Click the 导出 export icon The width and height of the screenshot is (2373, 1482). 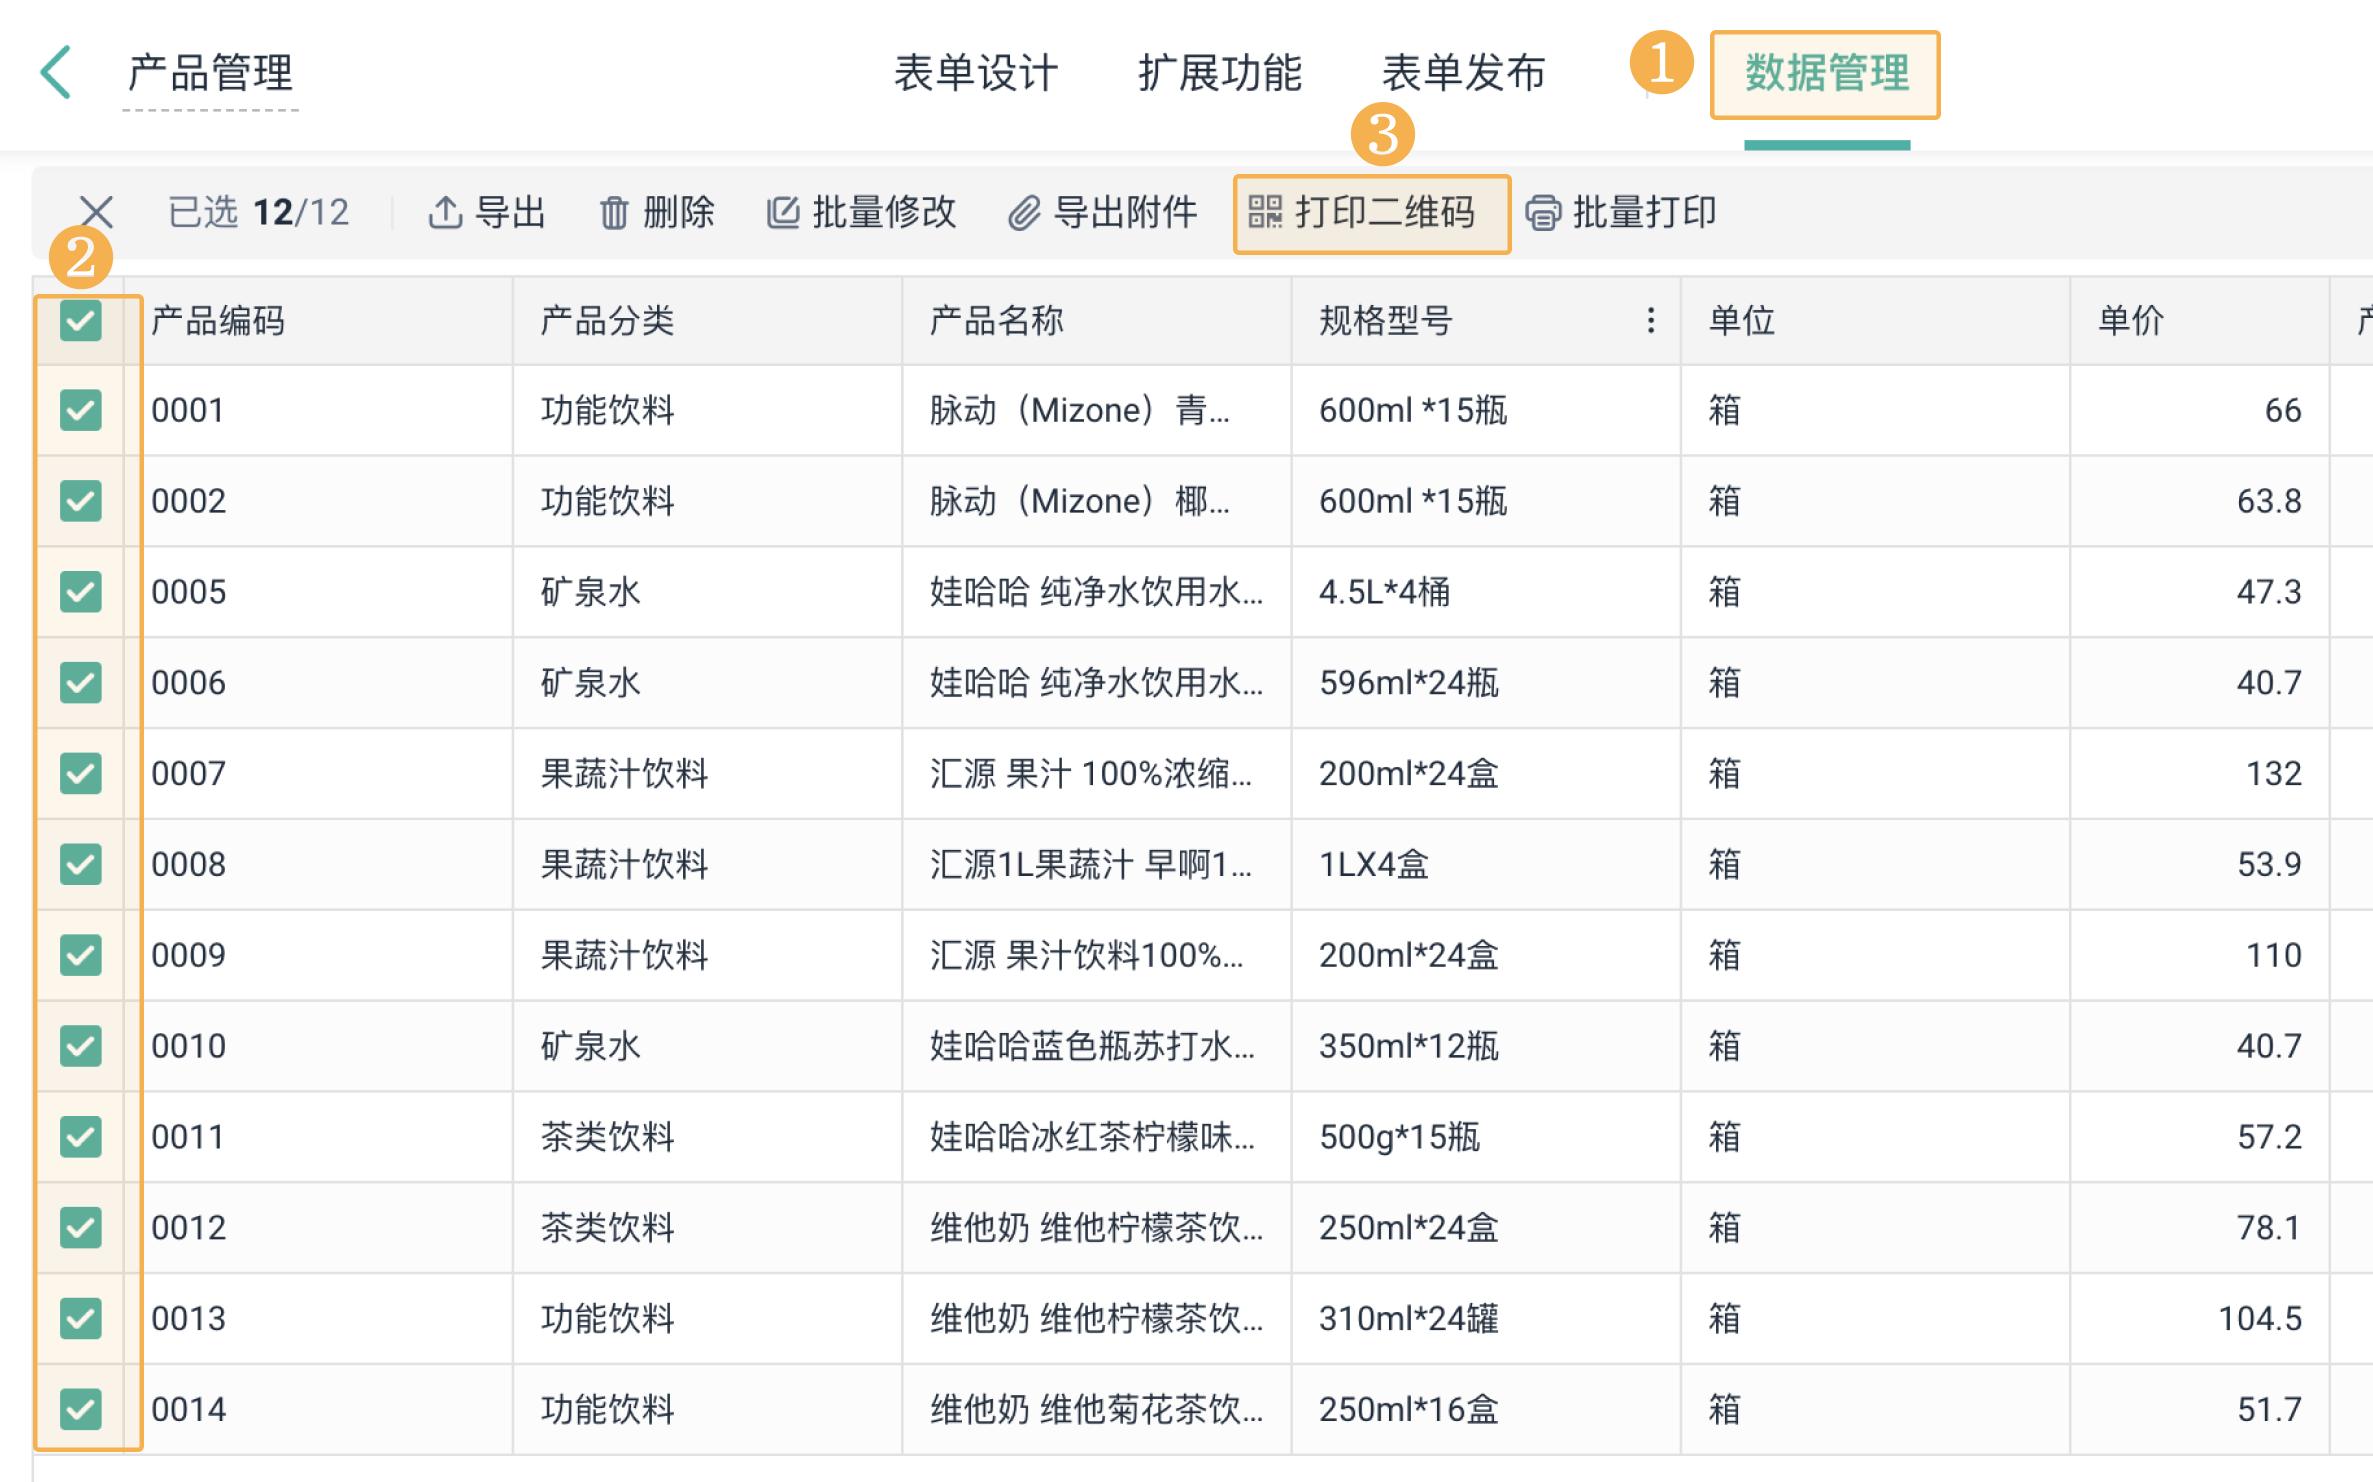click(446, 212)
